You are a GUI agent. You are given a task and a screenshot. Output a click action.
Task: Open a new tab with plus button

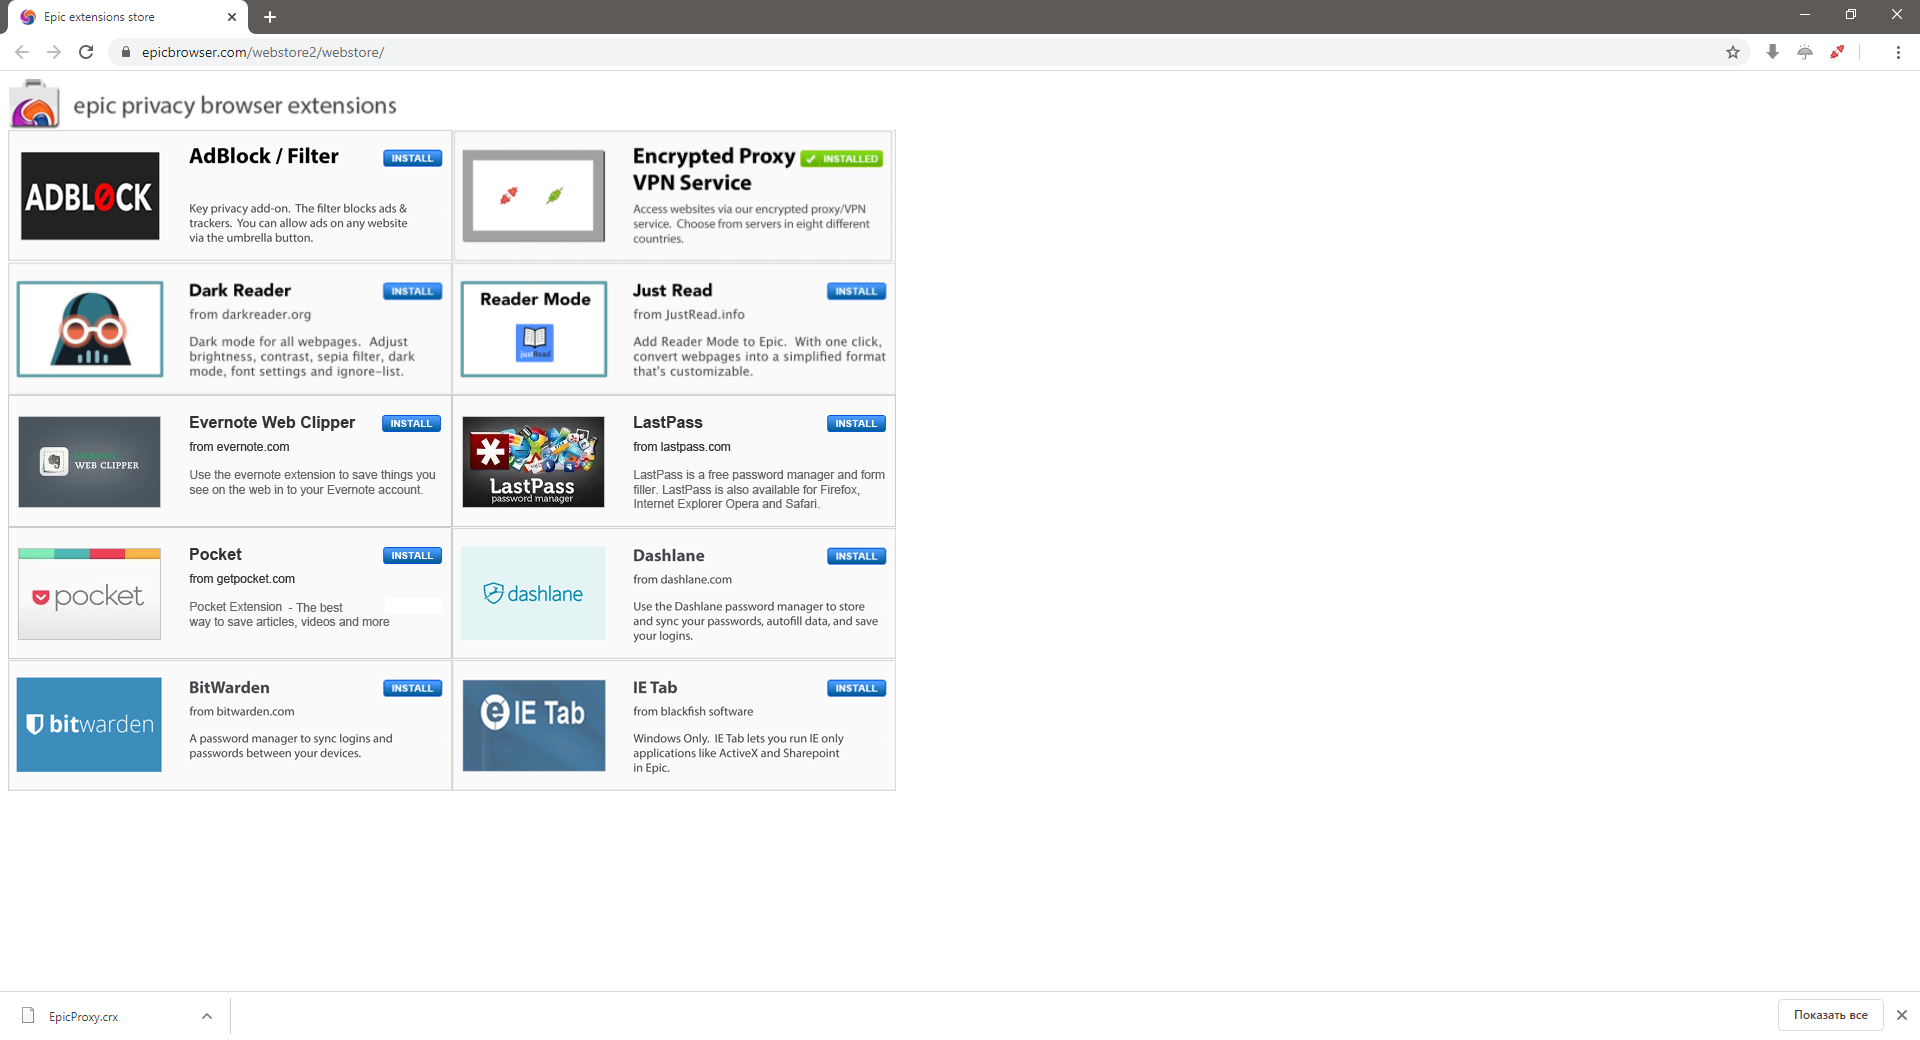point(270,17)
